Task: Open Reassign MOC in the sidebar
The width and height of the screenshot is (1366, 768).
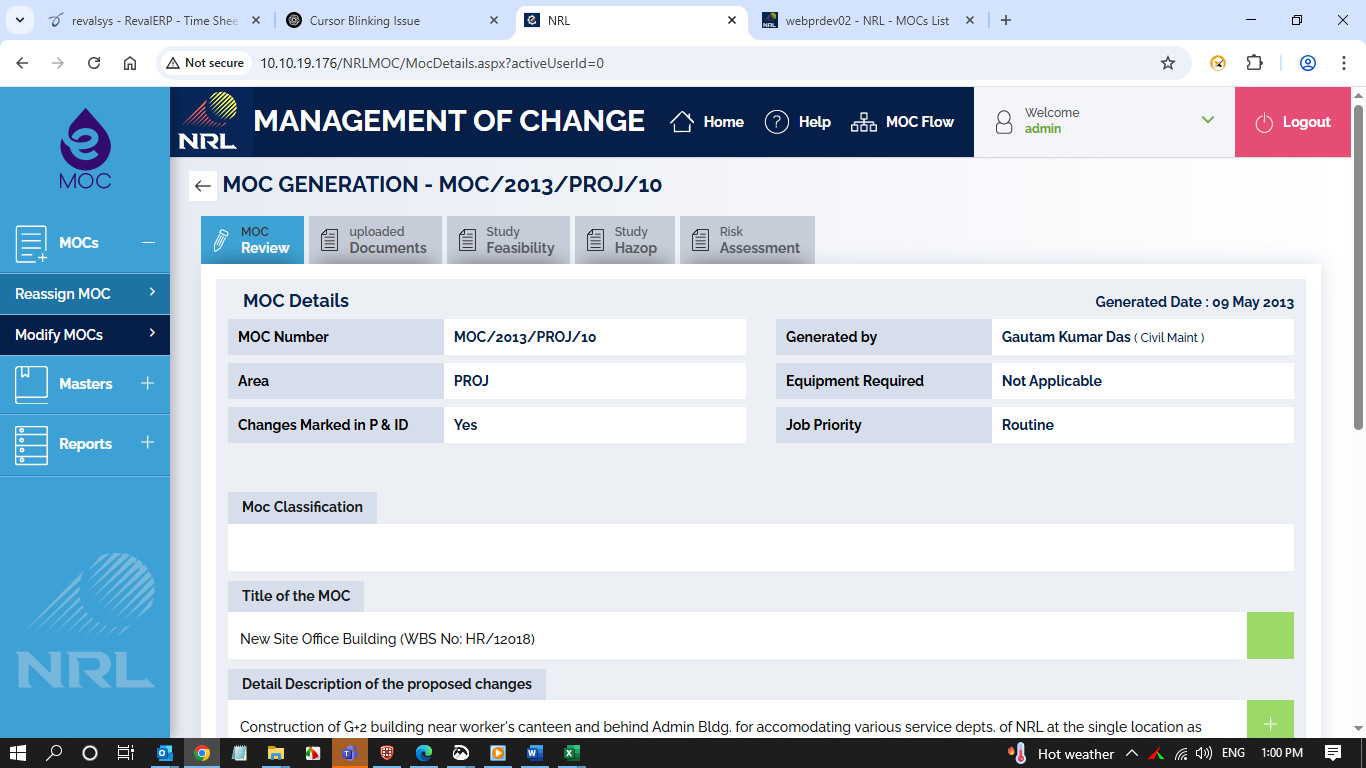Action: (x=84, y=294)
